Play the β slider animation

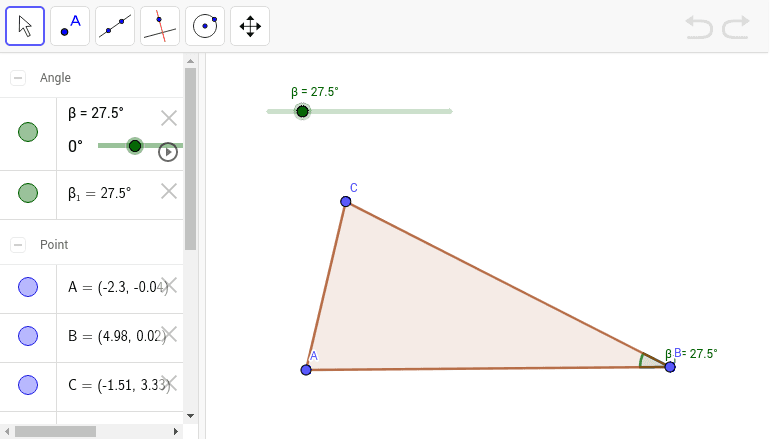(168, 152)
